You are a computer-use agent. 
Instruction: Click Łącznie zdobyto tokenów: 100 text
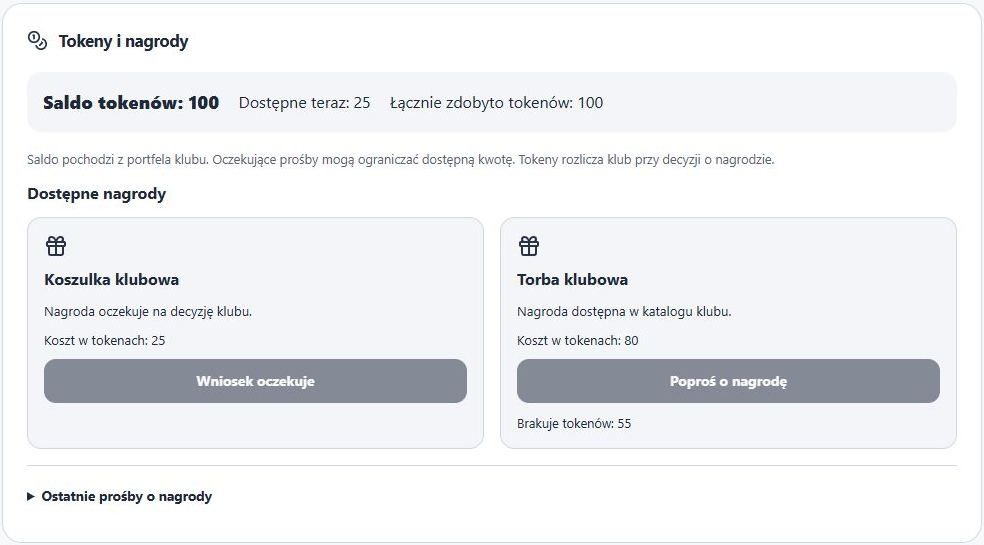click(x=496, y=102)
